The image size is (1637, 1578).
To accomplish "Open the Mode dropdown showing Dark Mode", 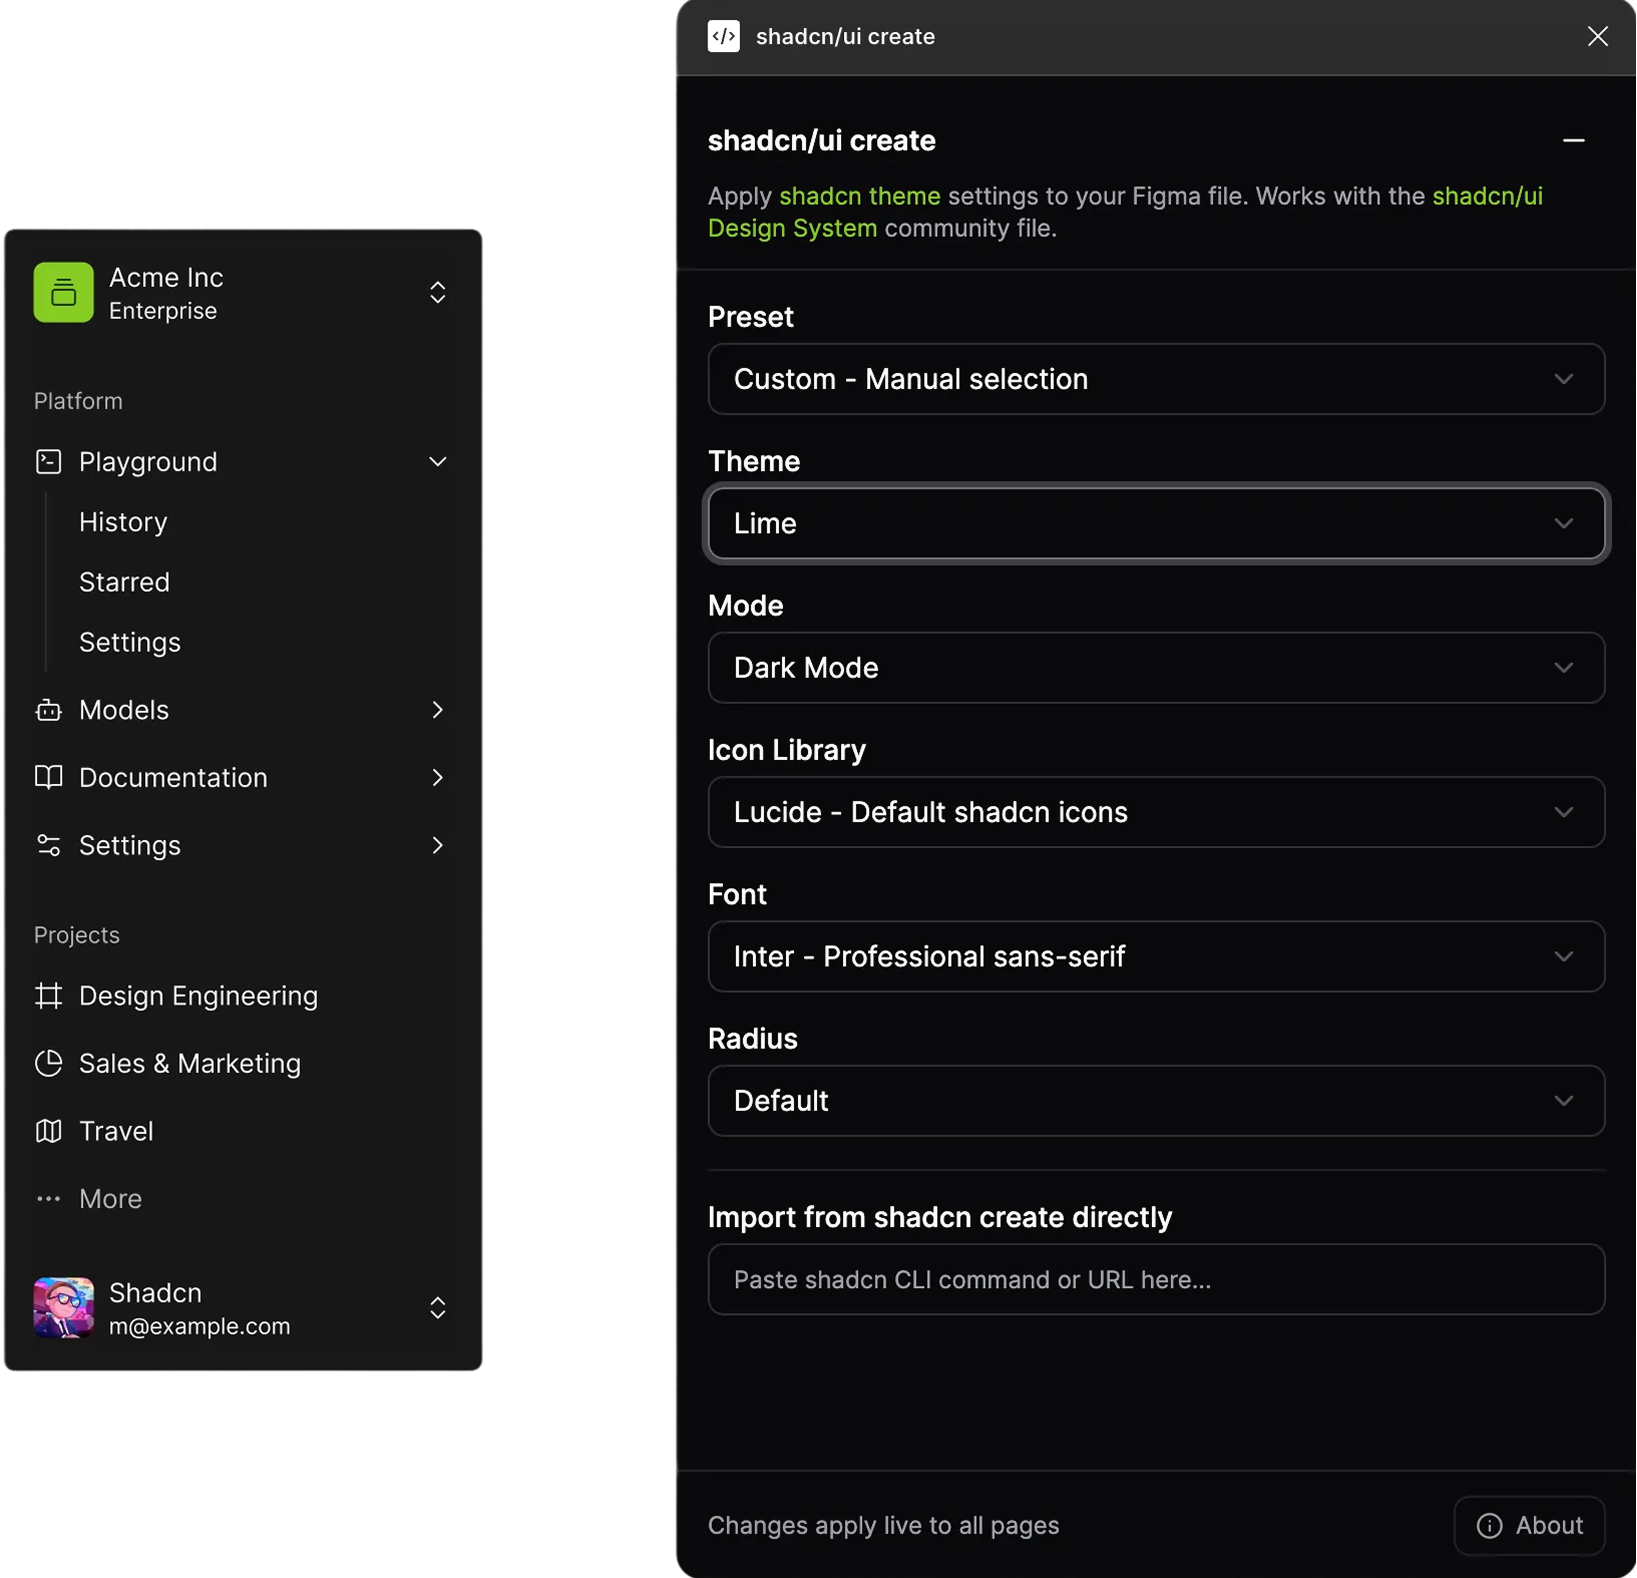I will coord(1155,667).
